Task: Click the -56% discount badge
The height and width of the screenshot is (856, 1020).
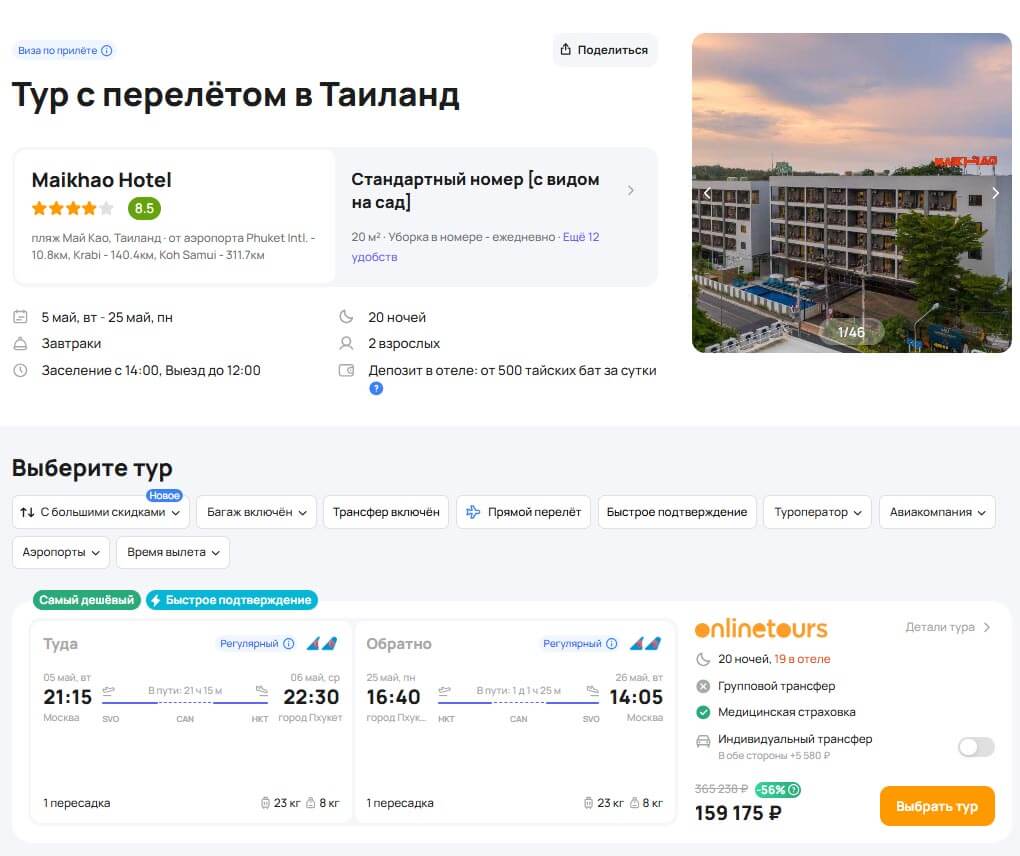Action: [x=777, y=790]
